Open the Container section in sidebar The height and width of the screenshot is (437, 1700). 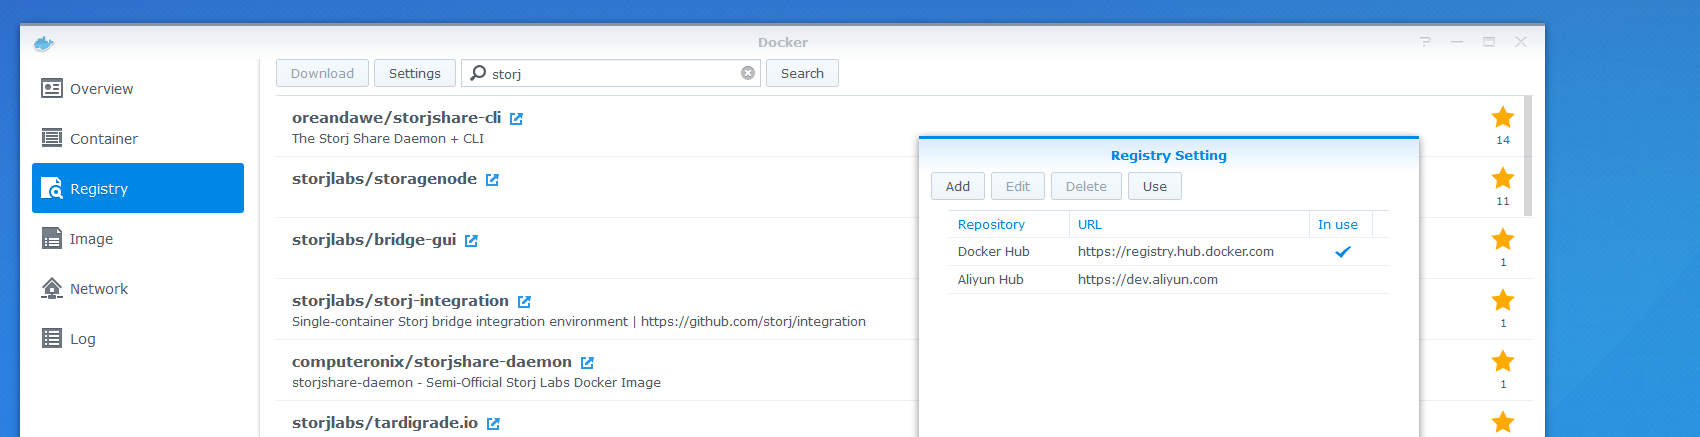[x=138, y=139]
